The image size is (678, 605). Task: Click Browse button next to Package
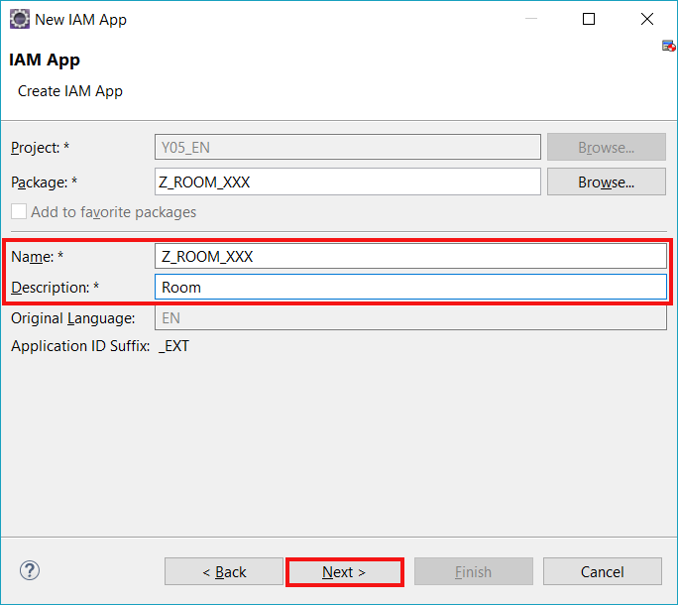pos(606,182)
